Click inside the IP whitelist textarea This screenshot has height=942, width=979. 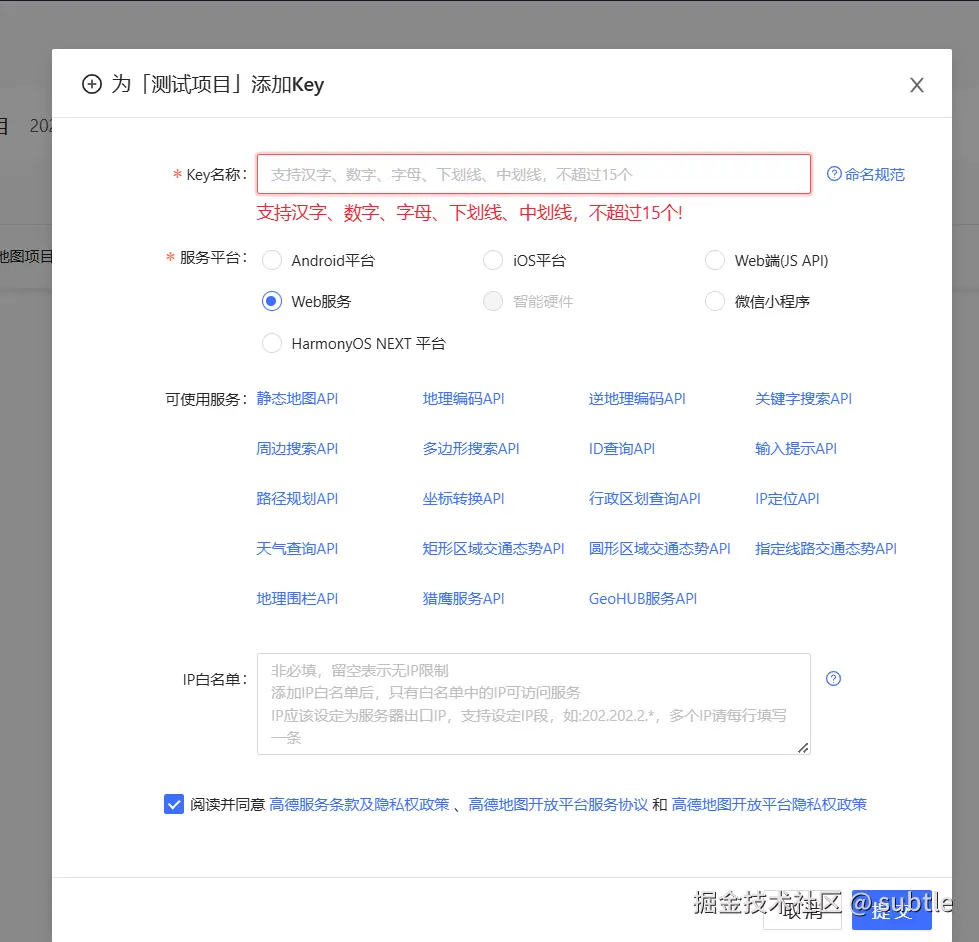coord(534,704)
